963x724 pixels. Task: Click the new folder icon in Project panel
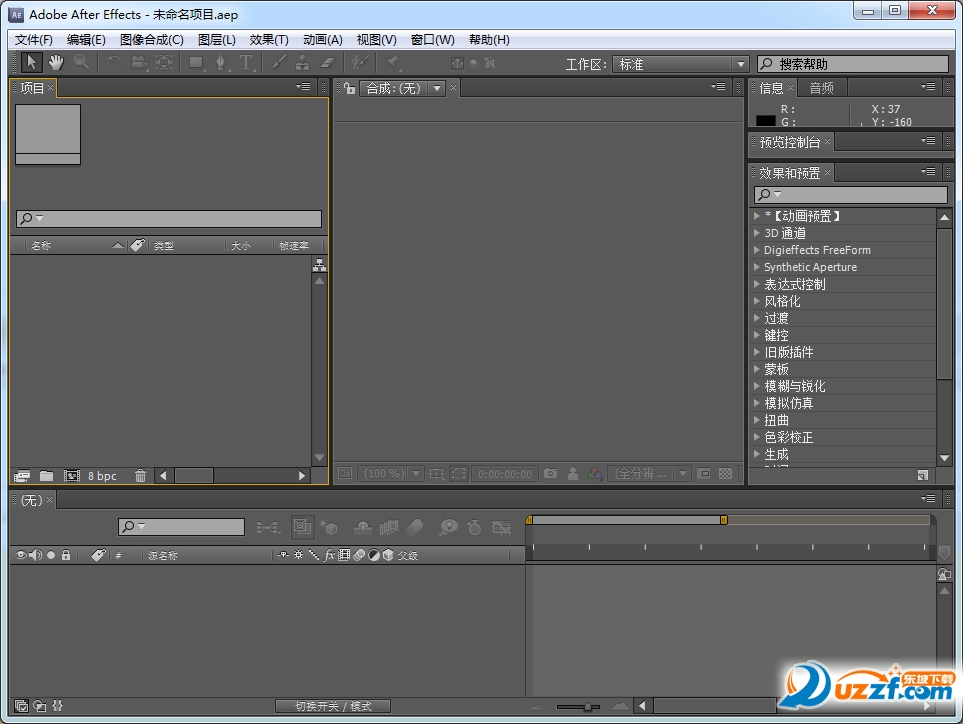pyautogui.click(x=46, y=476)
